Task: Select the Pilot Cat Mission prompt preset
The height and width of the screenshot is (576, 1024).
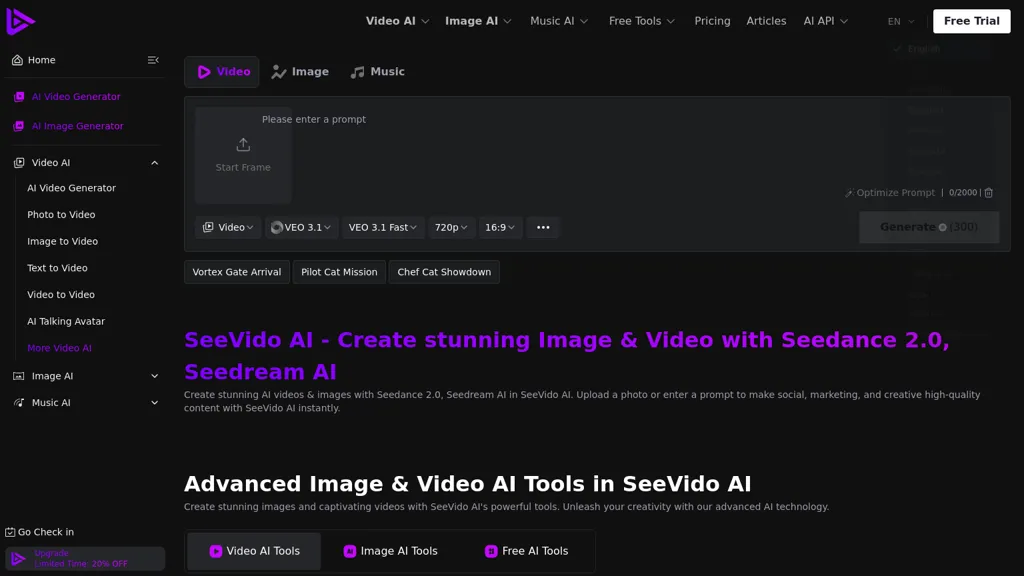Action: click(x=339, y=272)
